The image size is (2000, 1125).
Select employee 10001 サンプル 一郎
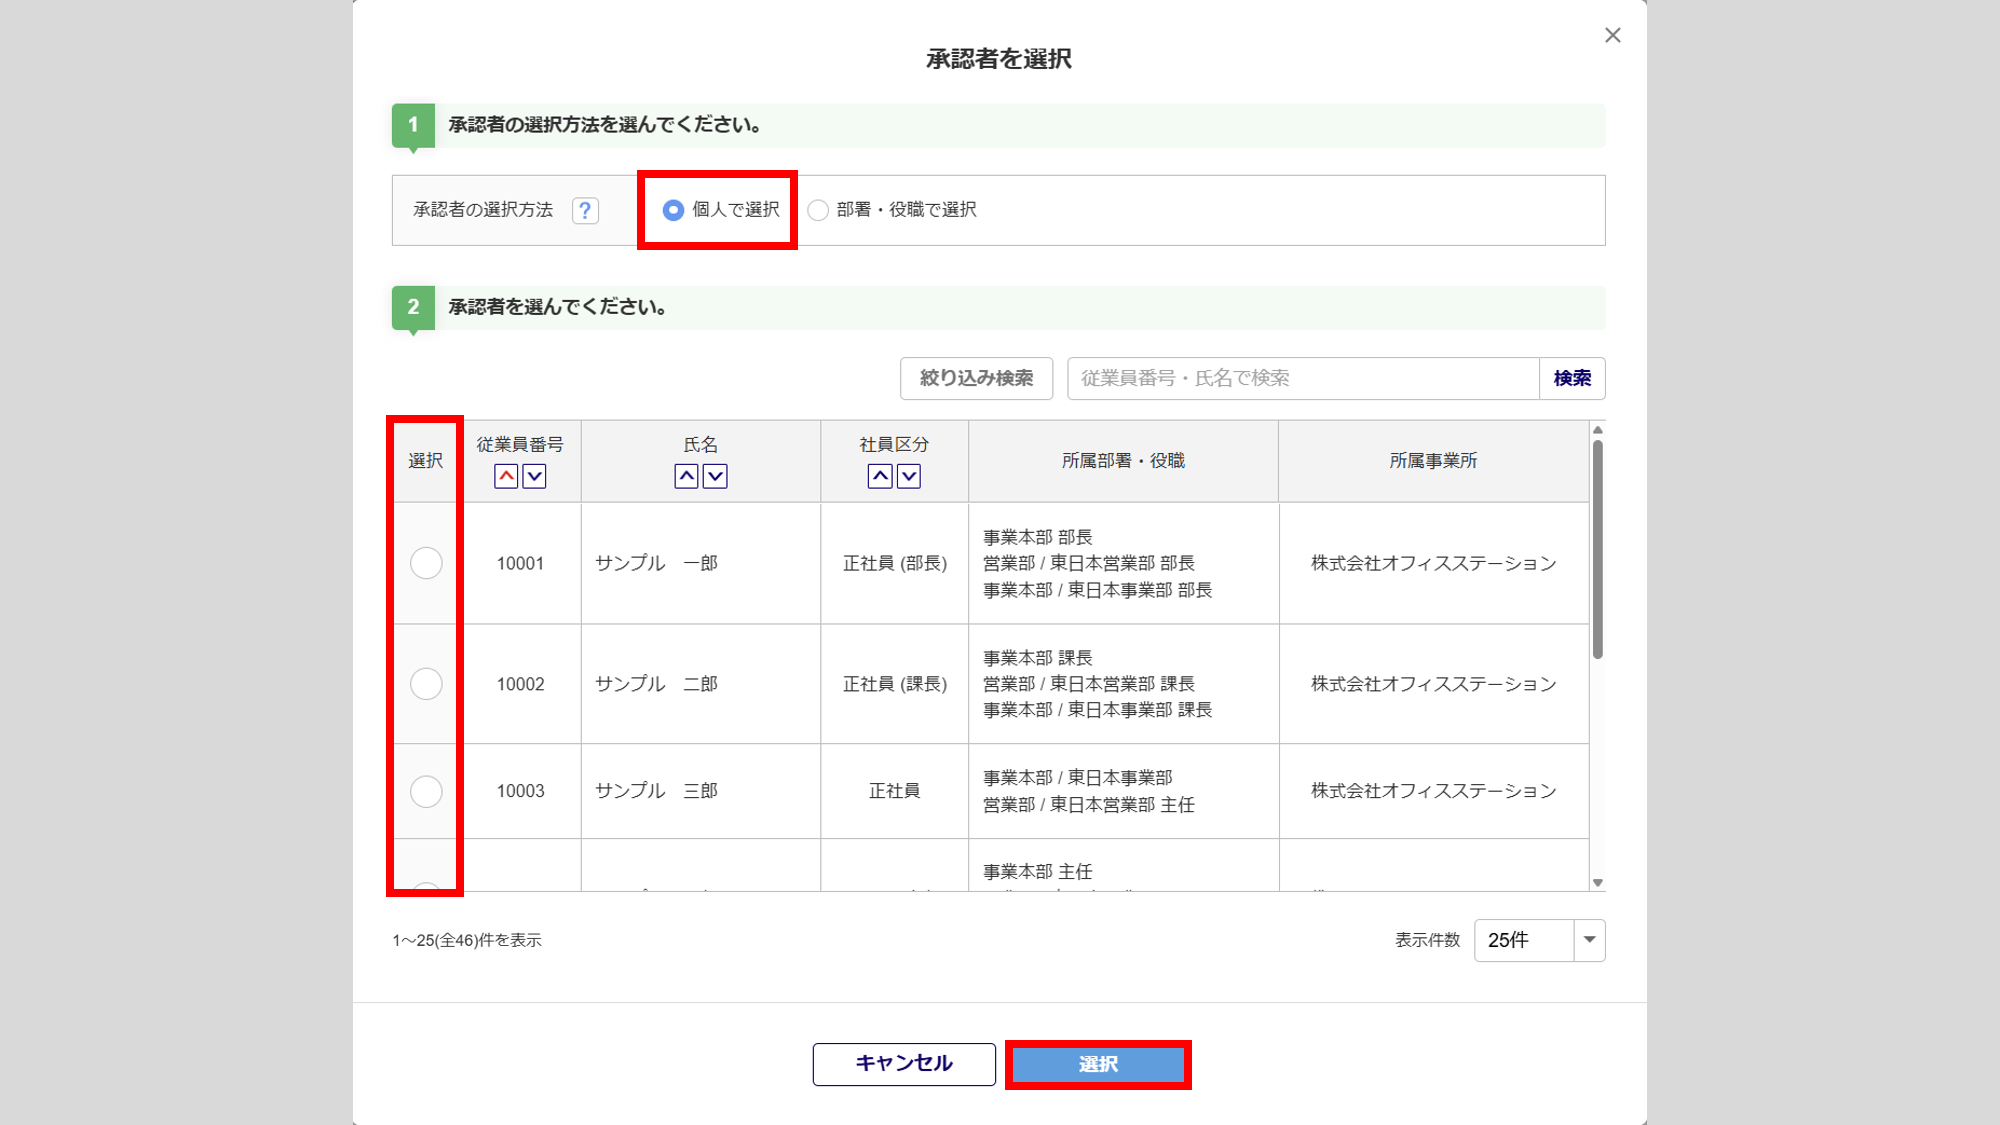(426, 563)
